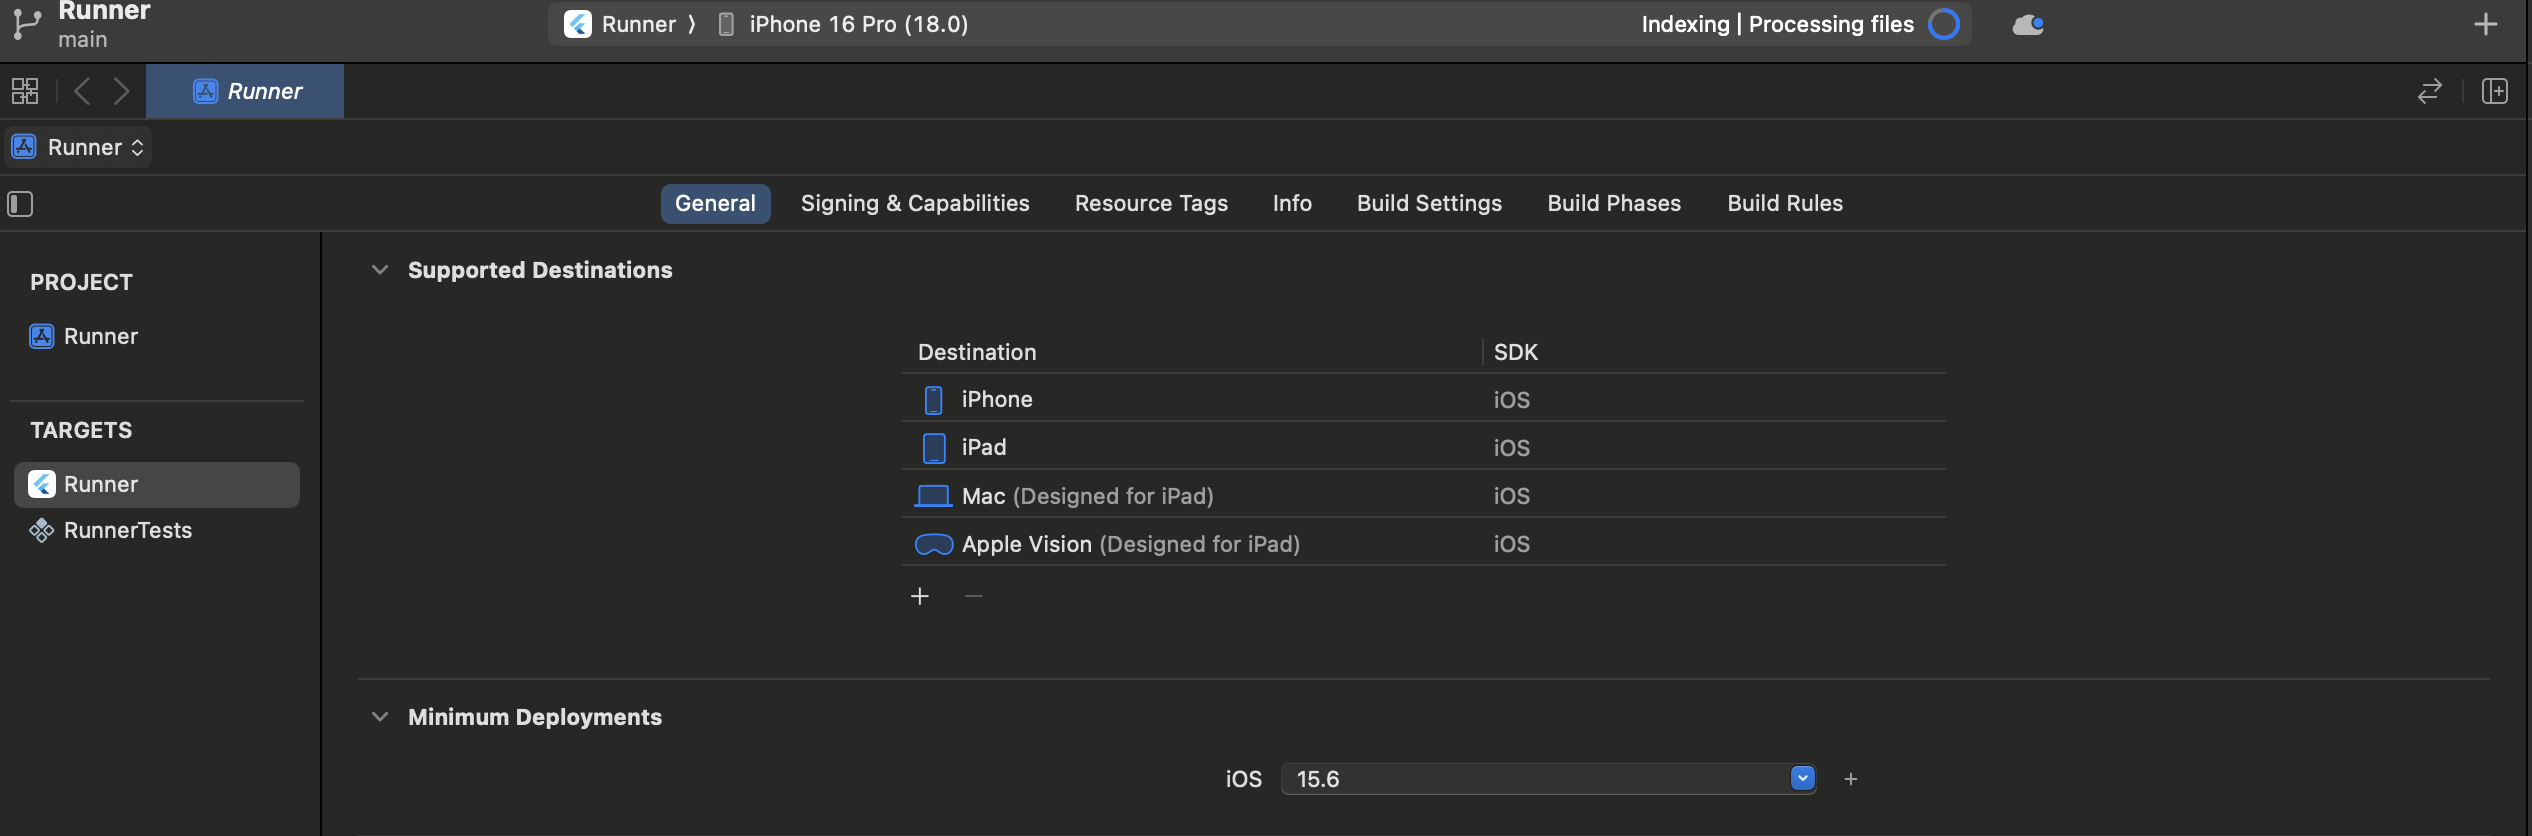Toggle the targets list sidebar icon
Image resolution: width=2532 pixels, height=836 pixels.
pos(21,204)
